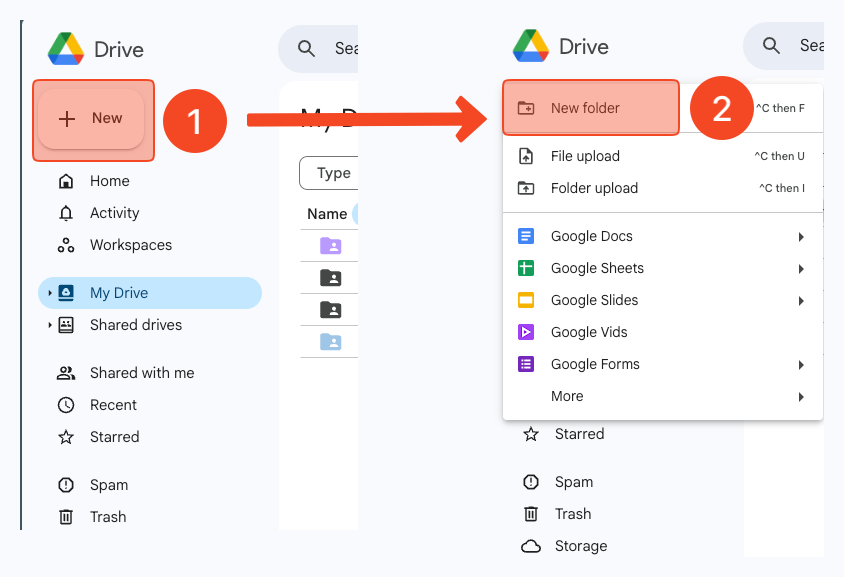
Task: Expand the Google Forms submenu arrow
Action: point(801,365)
